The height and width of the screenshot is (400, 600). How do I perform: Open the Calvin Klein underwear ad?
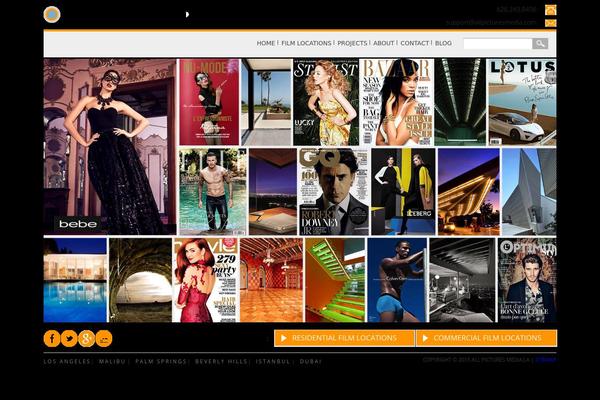click(x=397, y=280)
